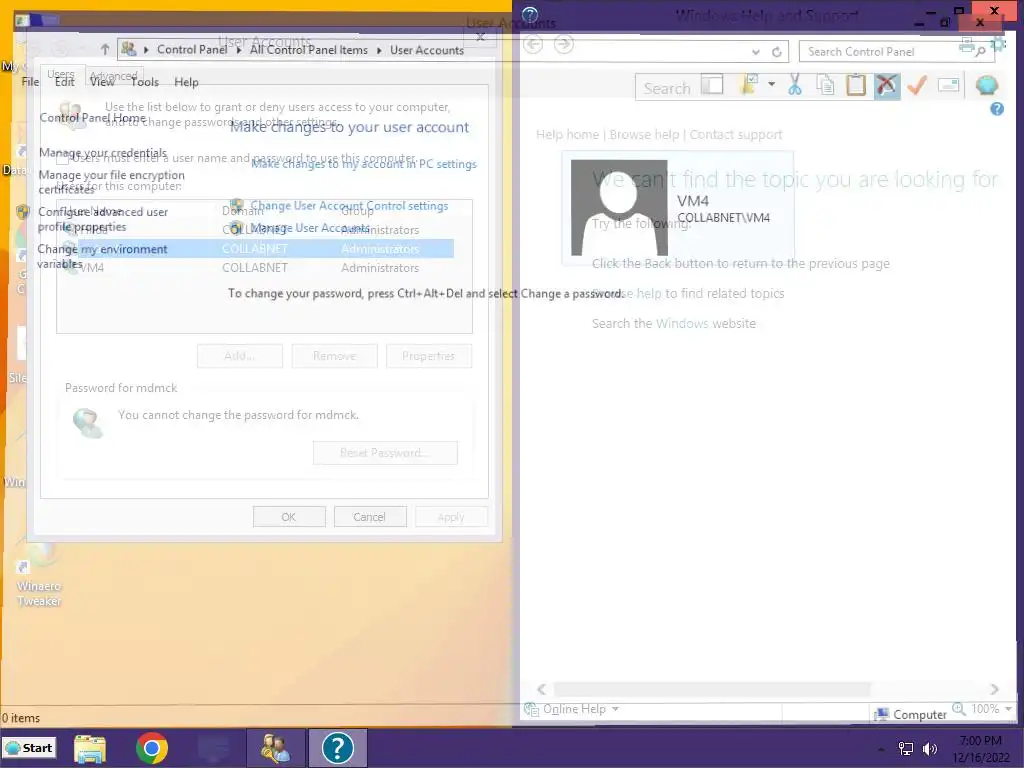The height and width of the screenshot is (768, 1024).
Task: Open the File menu
Action: (x=30, y=82)
